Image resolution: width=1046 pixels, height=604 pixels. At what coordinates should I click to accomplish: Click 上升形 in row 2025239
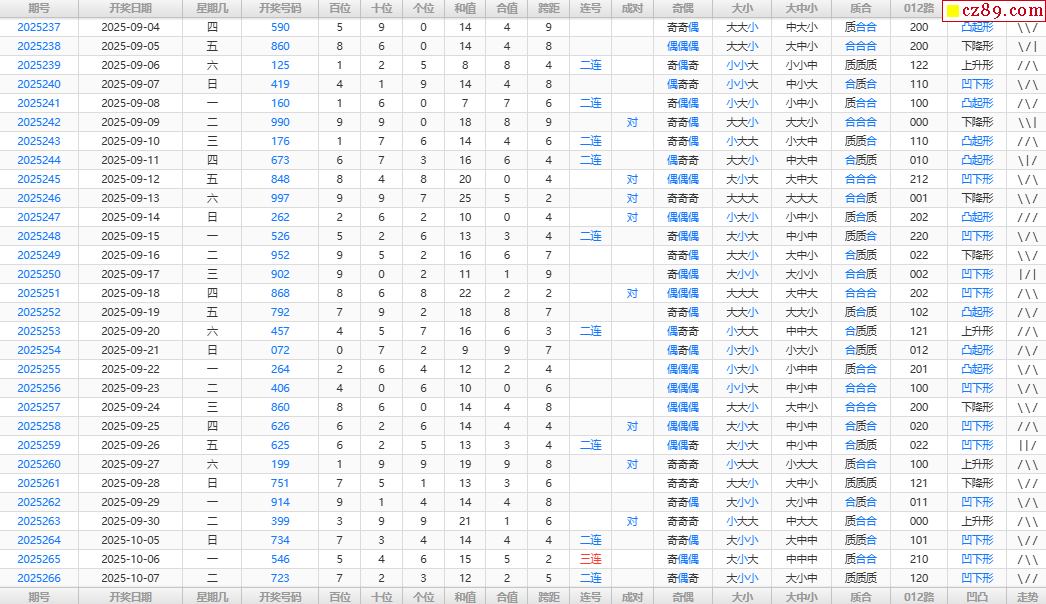click(x=977, y=65)
